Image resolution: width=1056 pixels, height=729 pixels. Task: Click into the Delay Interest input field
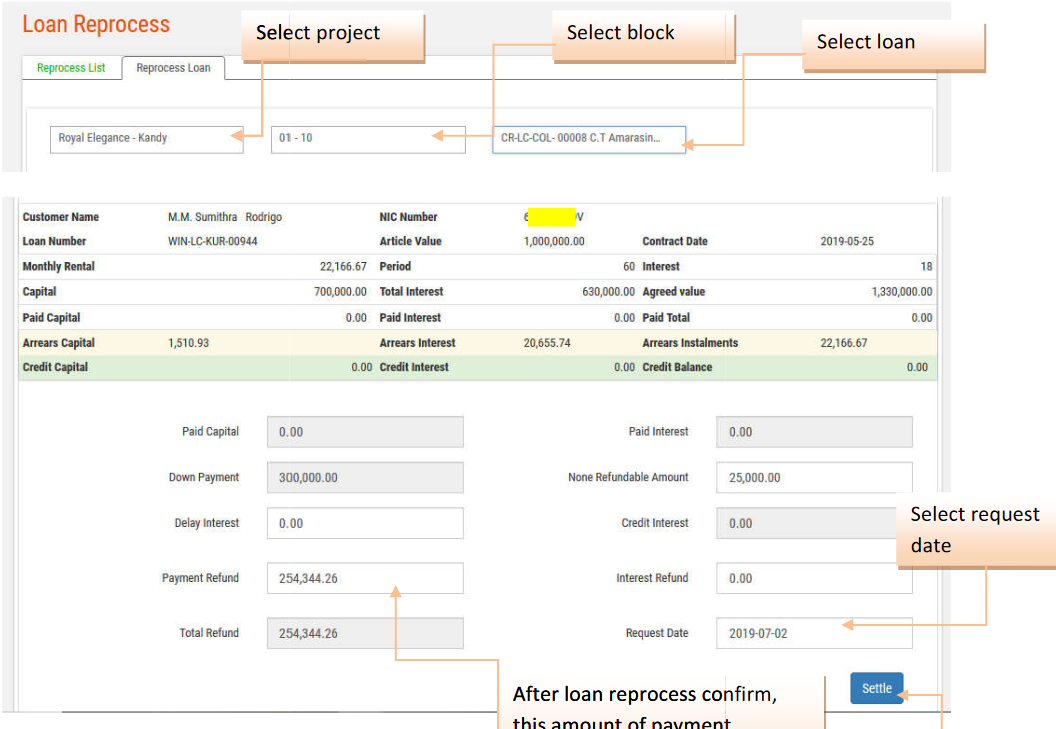pos(365,523)
